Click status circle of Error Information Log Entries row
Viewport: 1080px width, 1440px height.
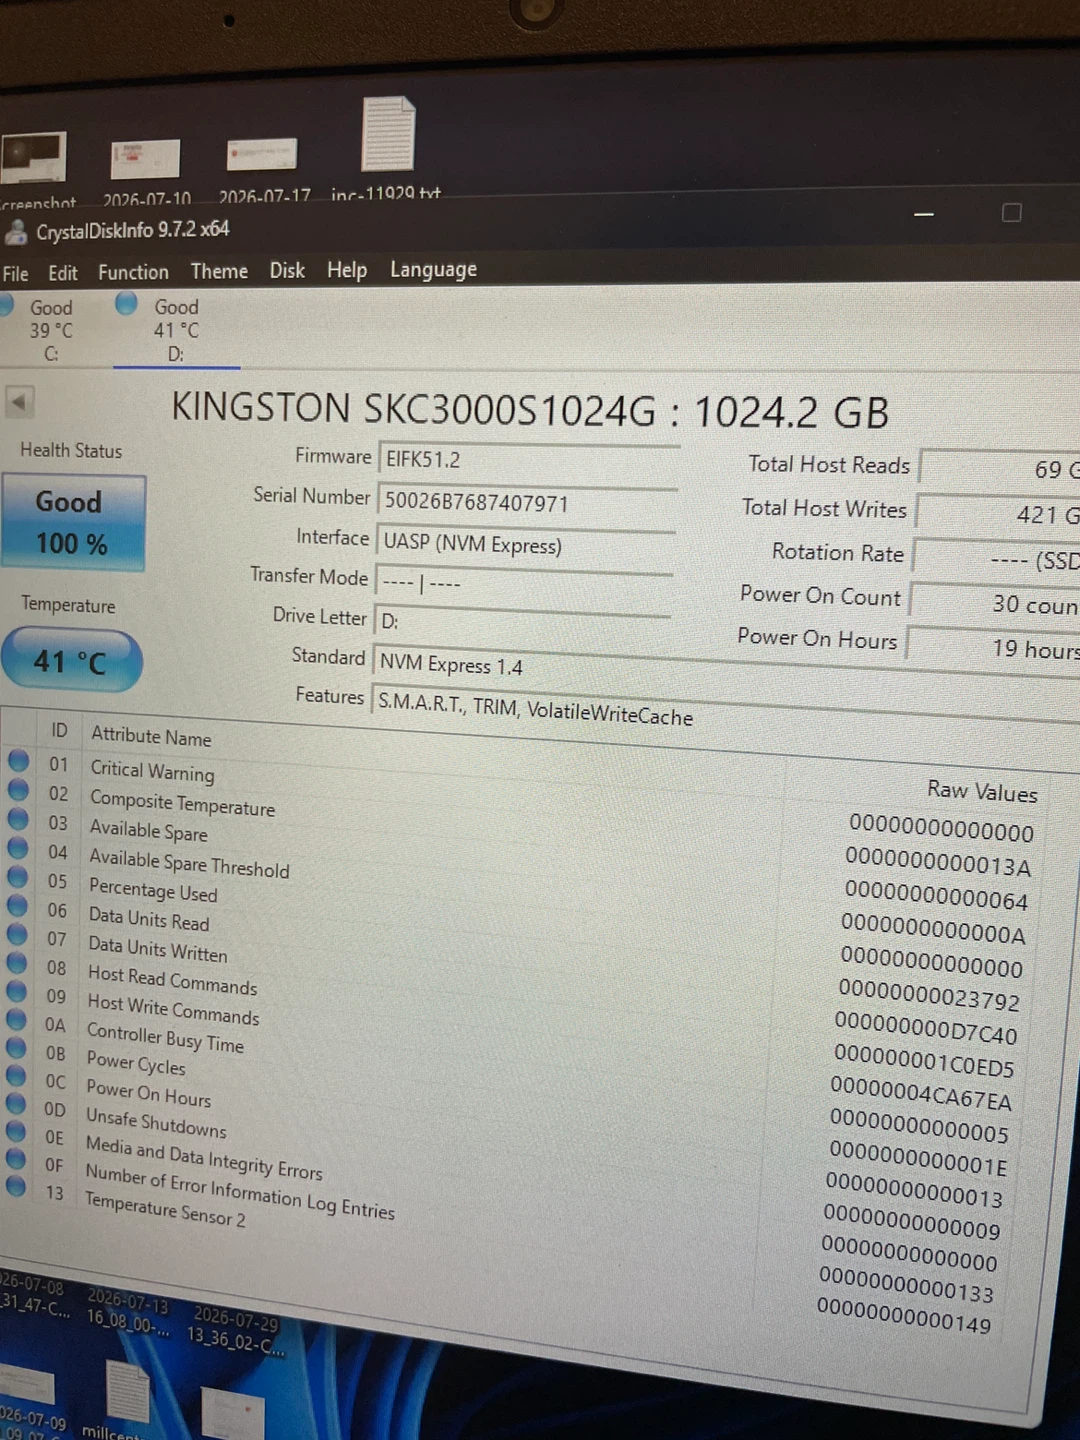[x=16, y=1159]
